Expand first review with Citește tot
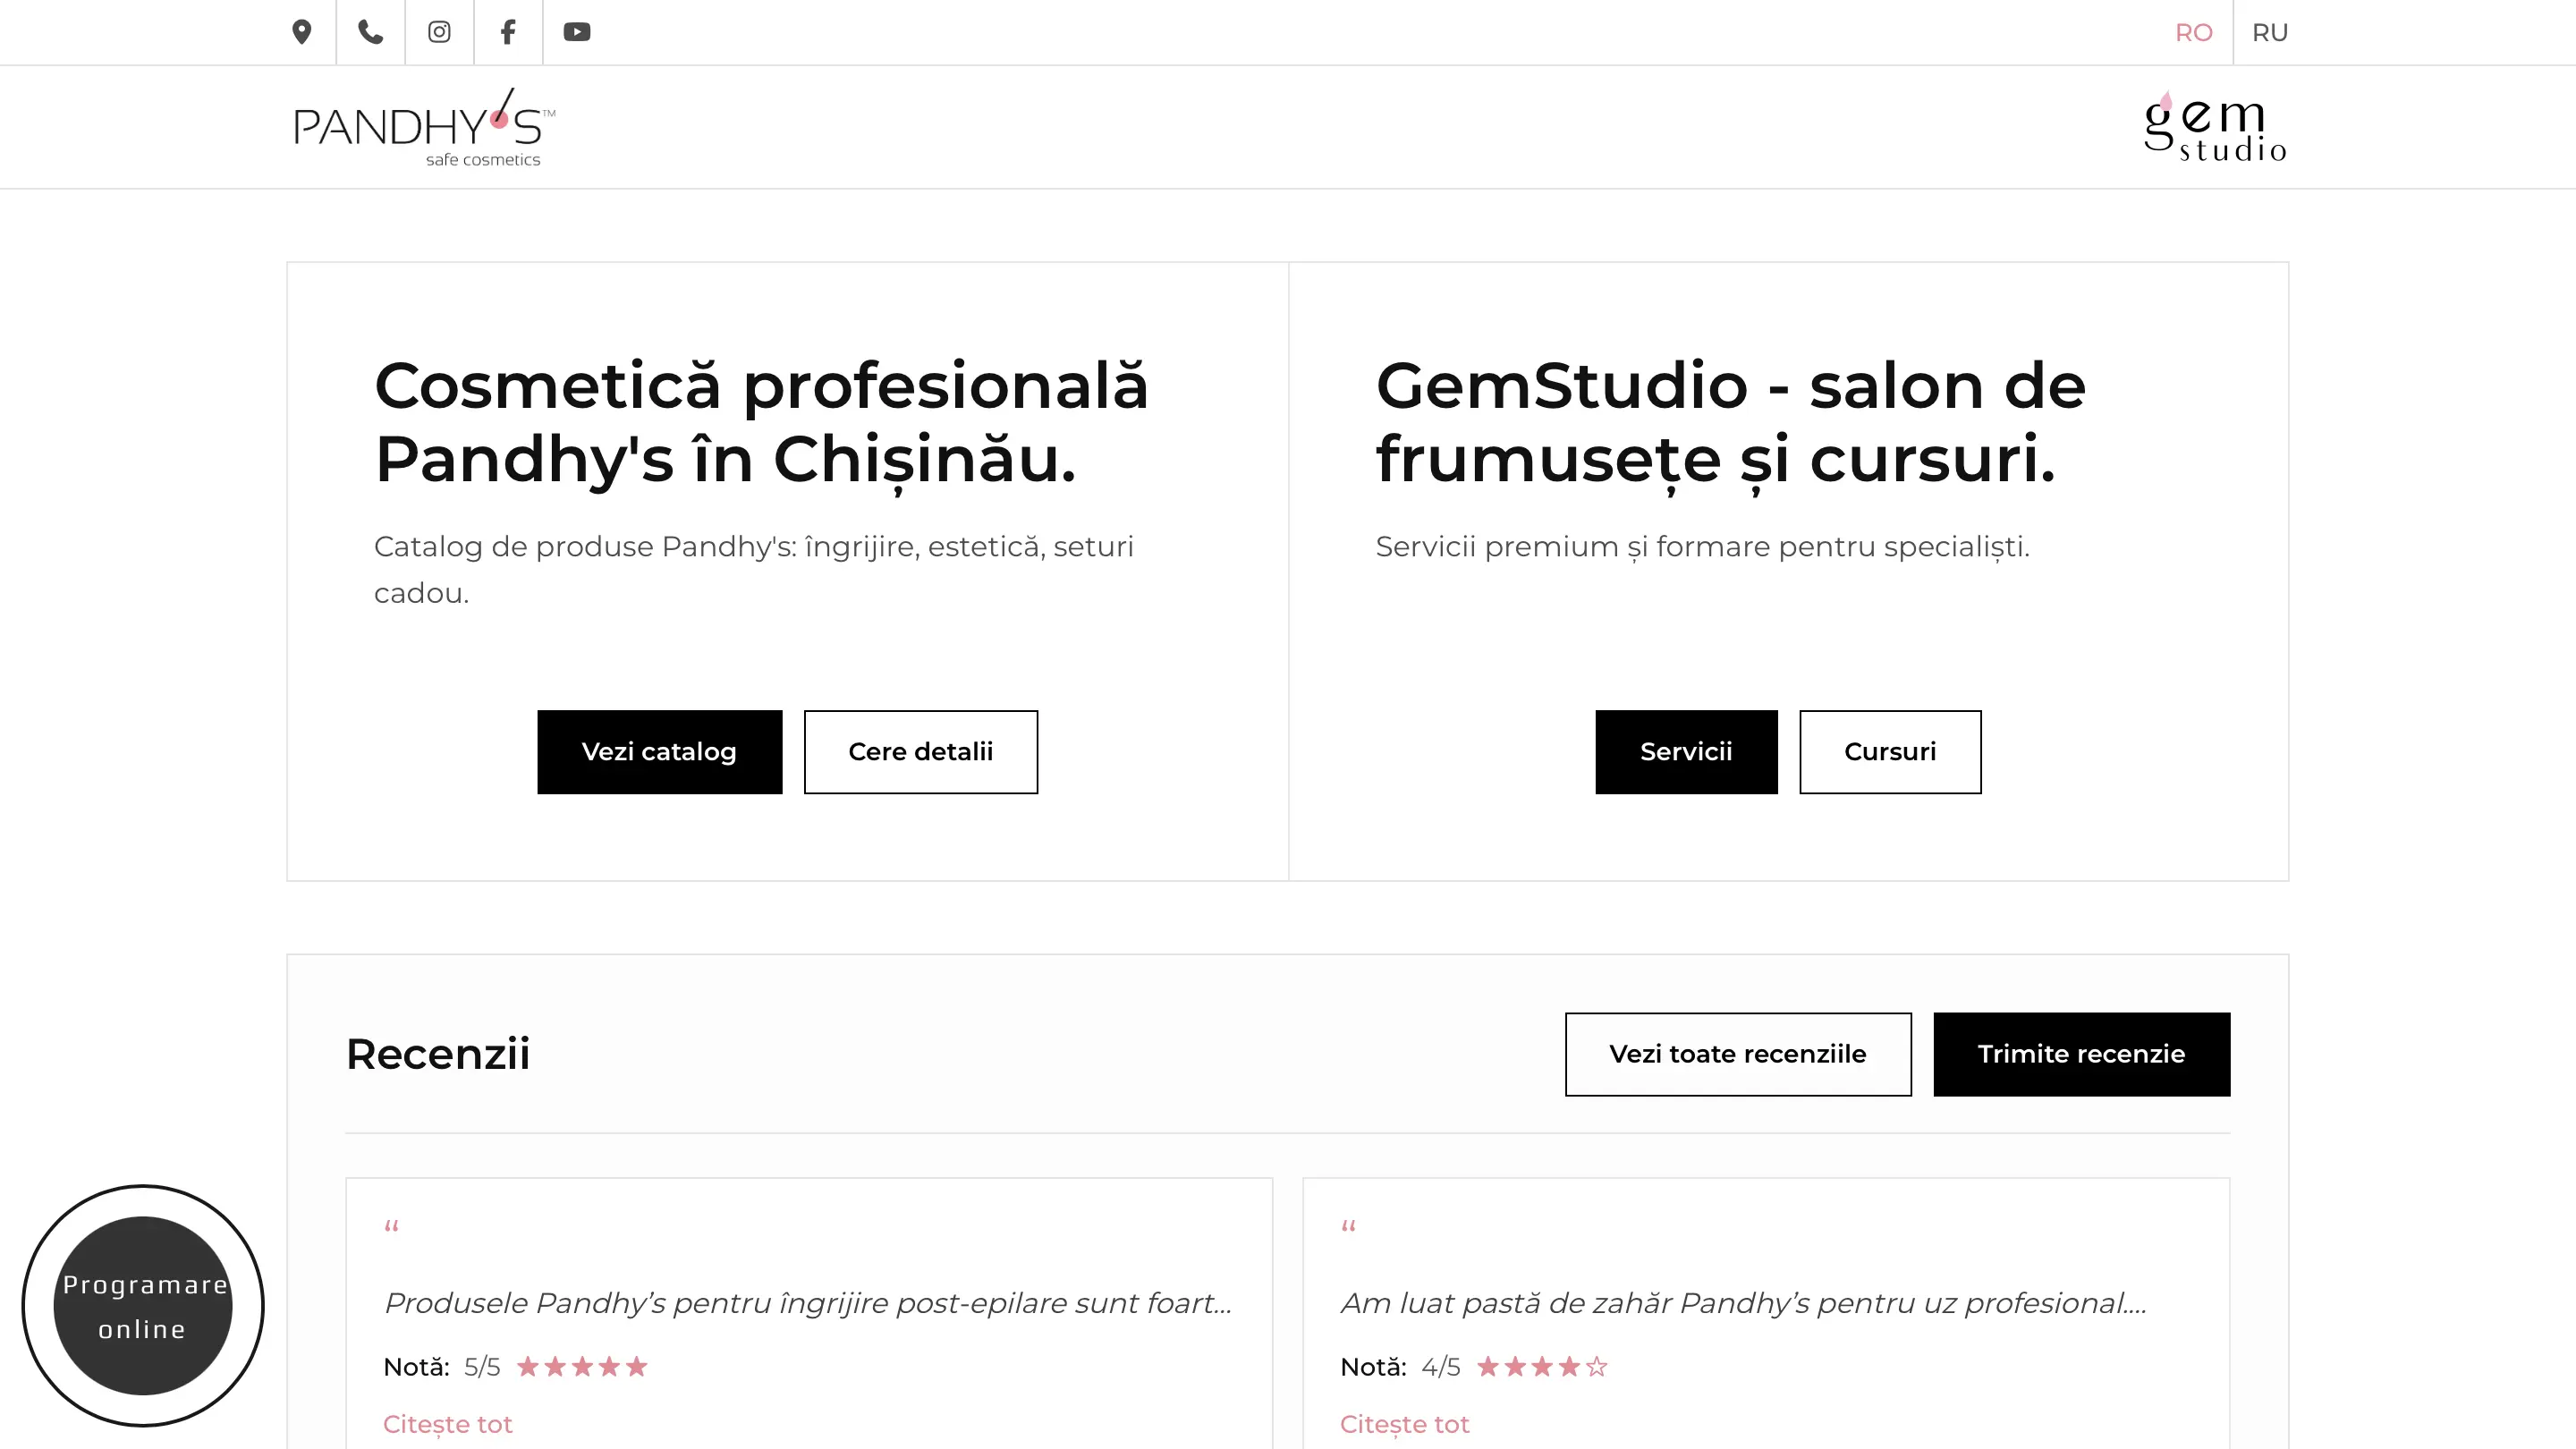Image resolution: width=2576 pixels, height=1449 pixels. [447, 1424]
